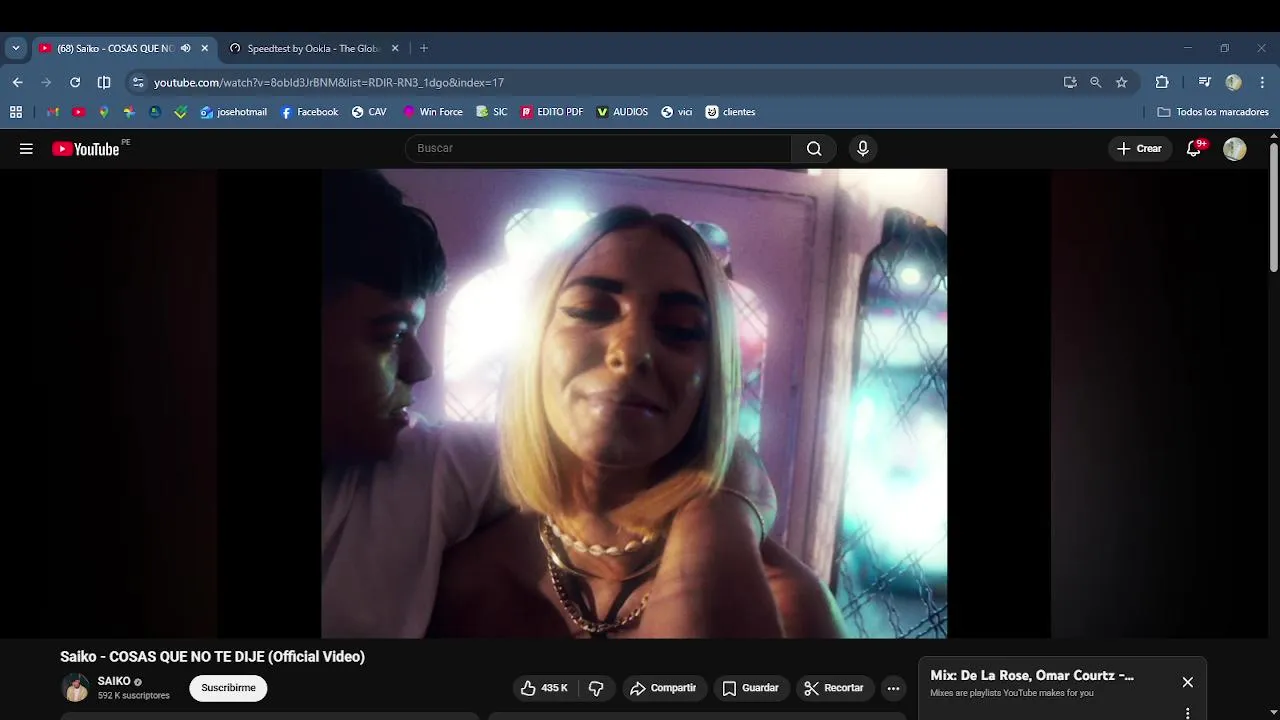Click the video title COSAS QUE NO TE DIJE

pos(212,657)
